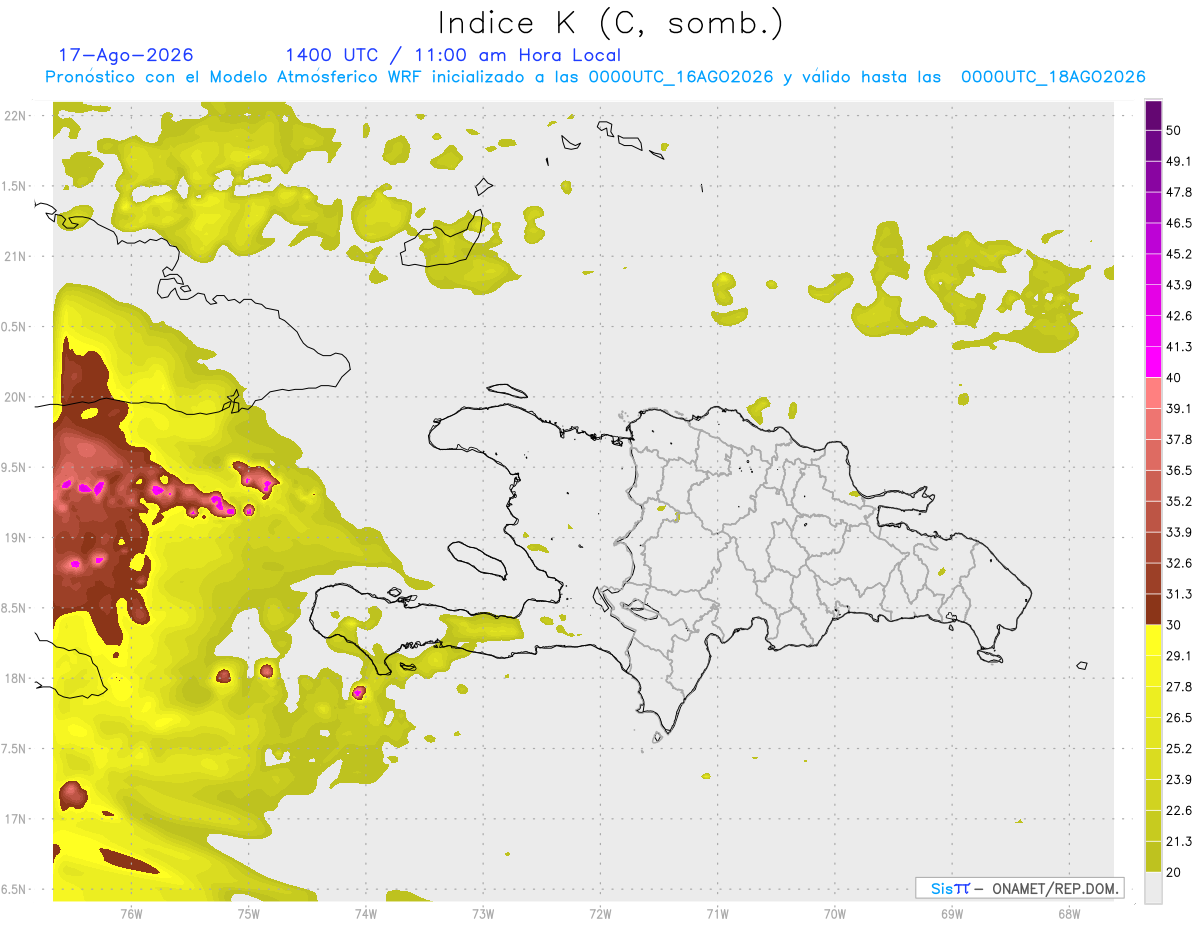Click the colorbar value "25.2"
This screenshot has width=1200, height=927.
pyautogui.click(x=1179, y=749)
